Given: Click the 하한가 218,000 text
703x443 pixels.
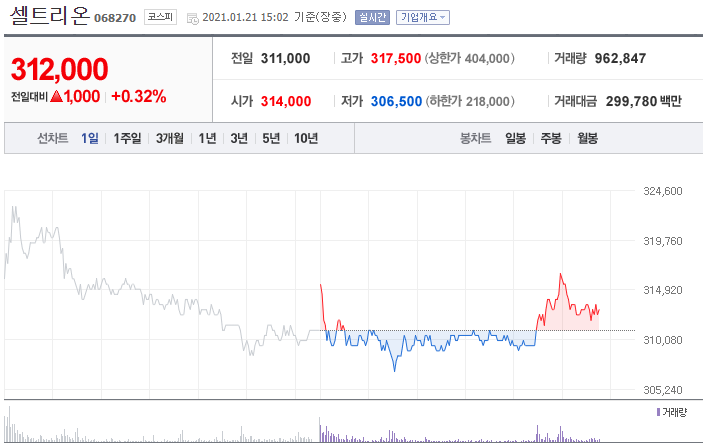Looking at the screenshot, I should click(x=470, y=101).
